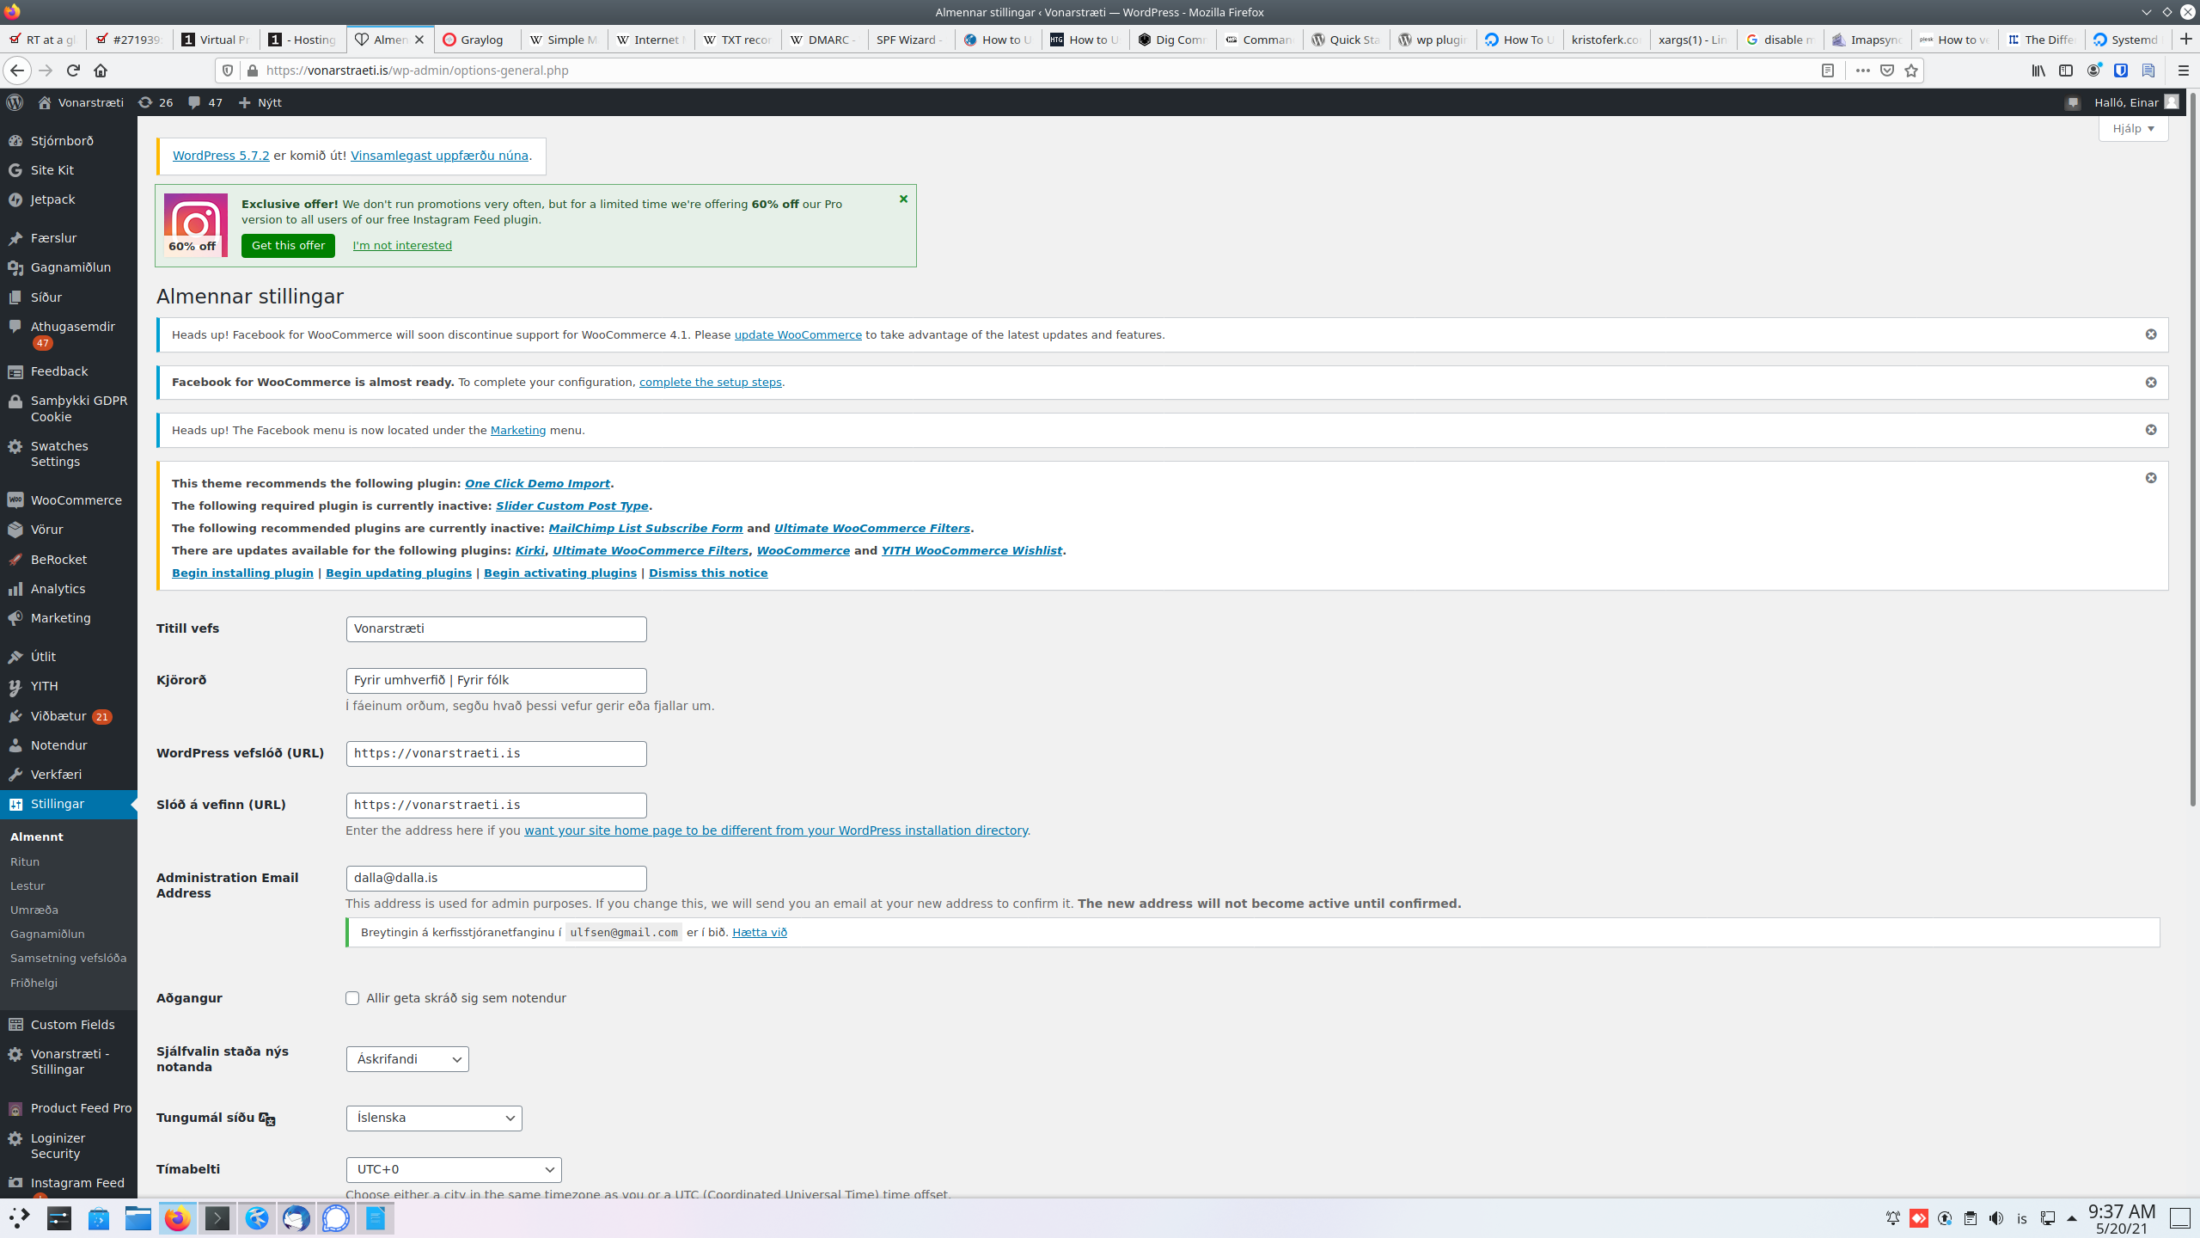Switch to the kristoferk.co tab
Viewport: 2200px width, 1238px height.
click(x=1605, y=39)
